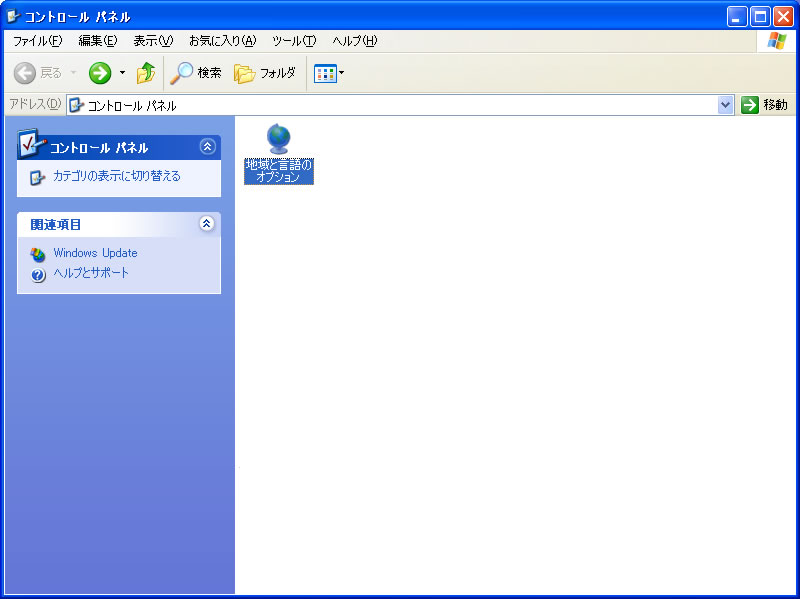Collapse the コントロール パネル side panel
The height and width of the screenshot is (599, 800).
(x=207, y=147)
